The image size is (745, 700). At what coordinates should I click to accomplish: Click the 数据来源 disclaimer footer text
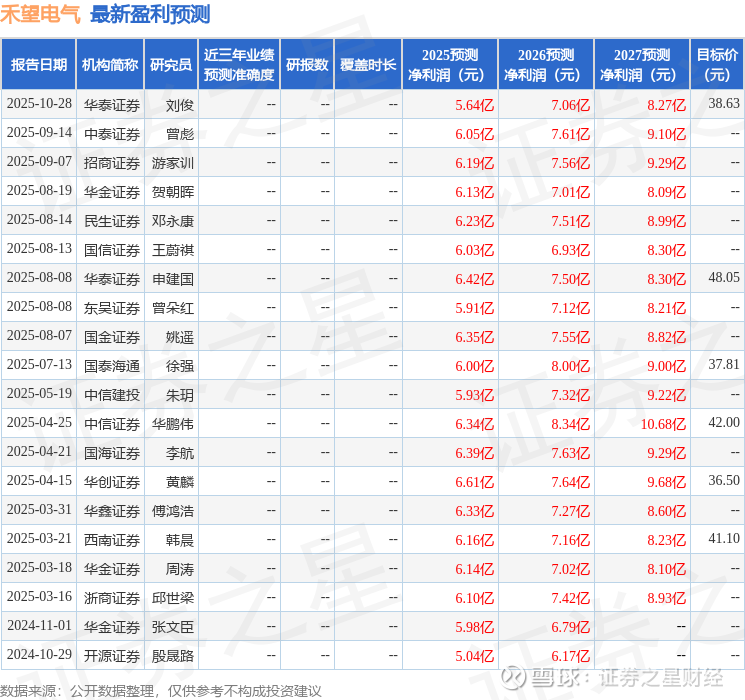tap(161, 691)
